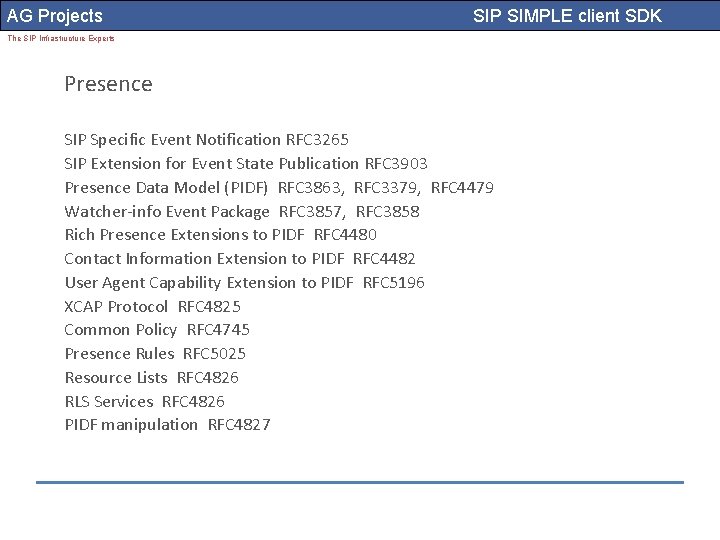This screenshot has height=540, width=720.
Task: Click Presence Rules RFC5025 line
Action: (155, 353)
